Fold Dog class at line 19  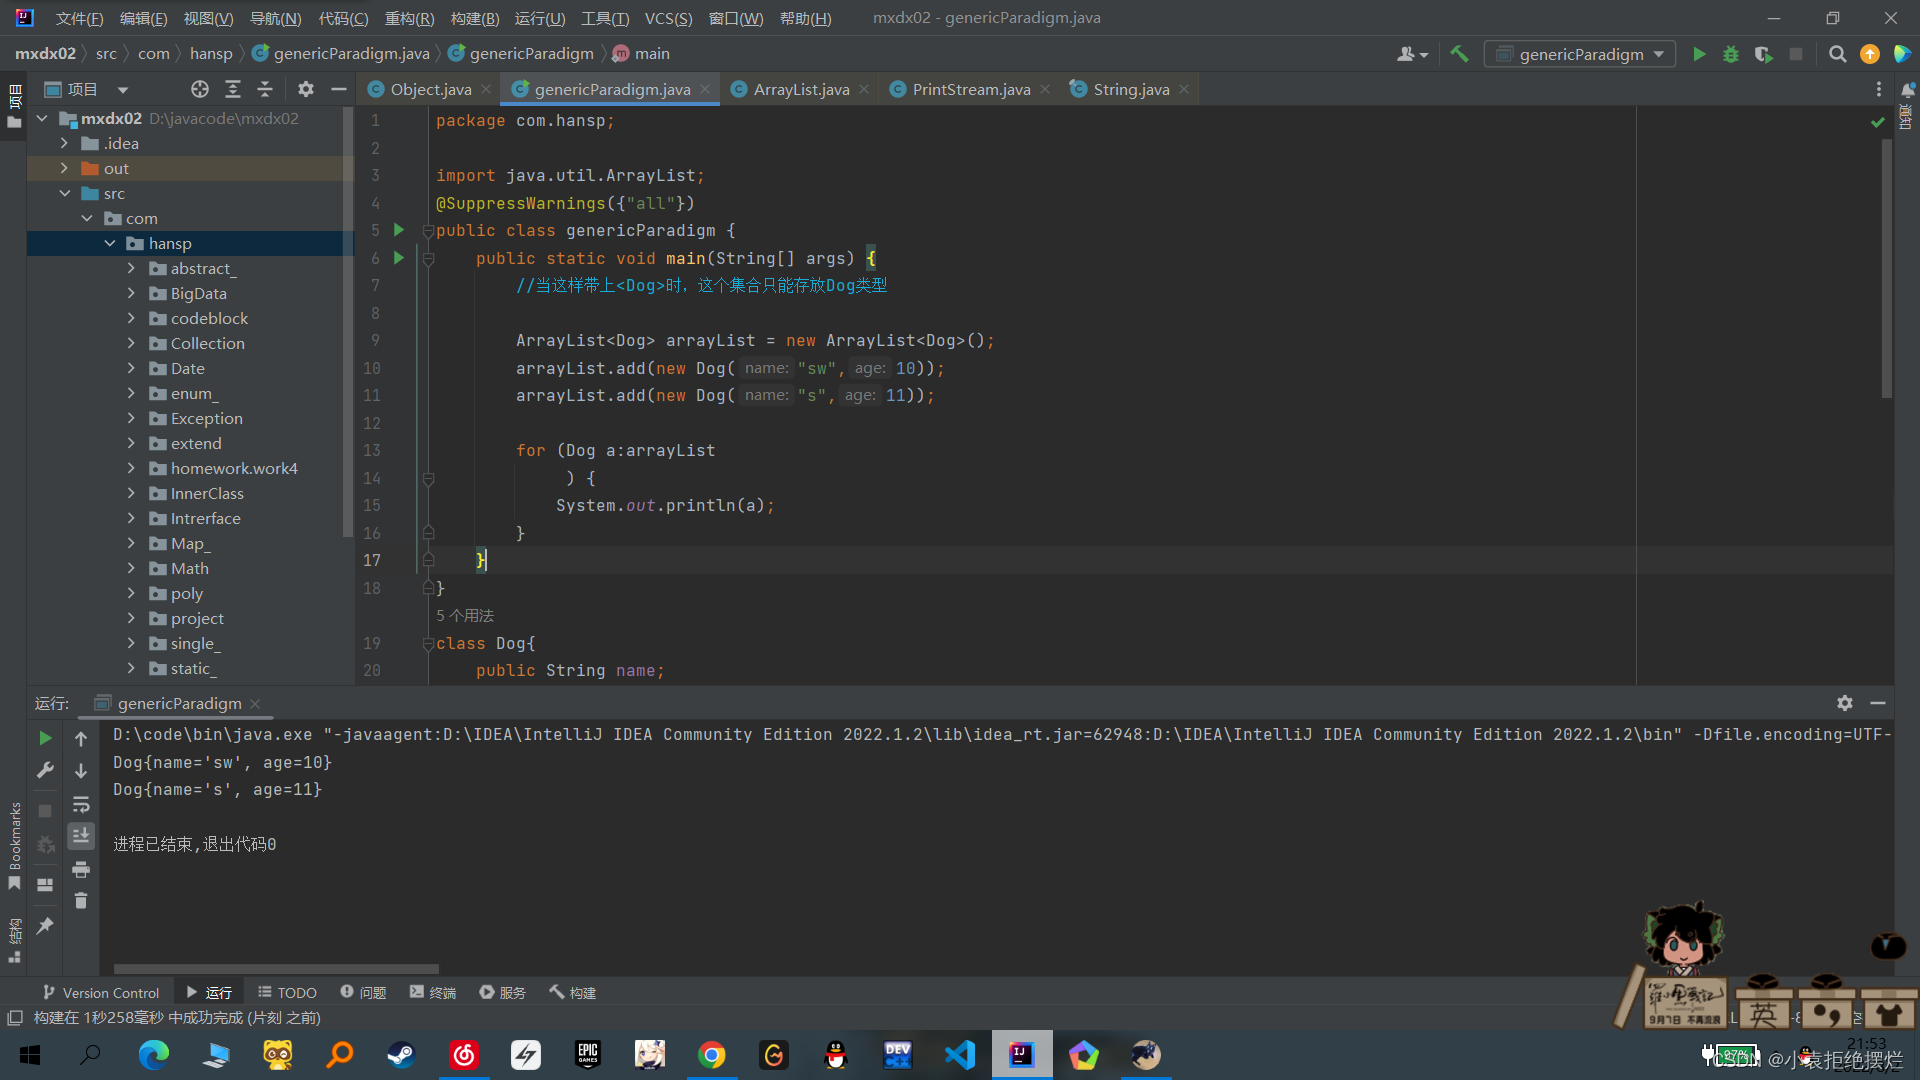(x=428, y=644)
